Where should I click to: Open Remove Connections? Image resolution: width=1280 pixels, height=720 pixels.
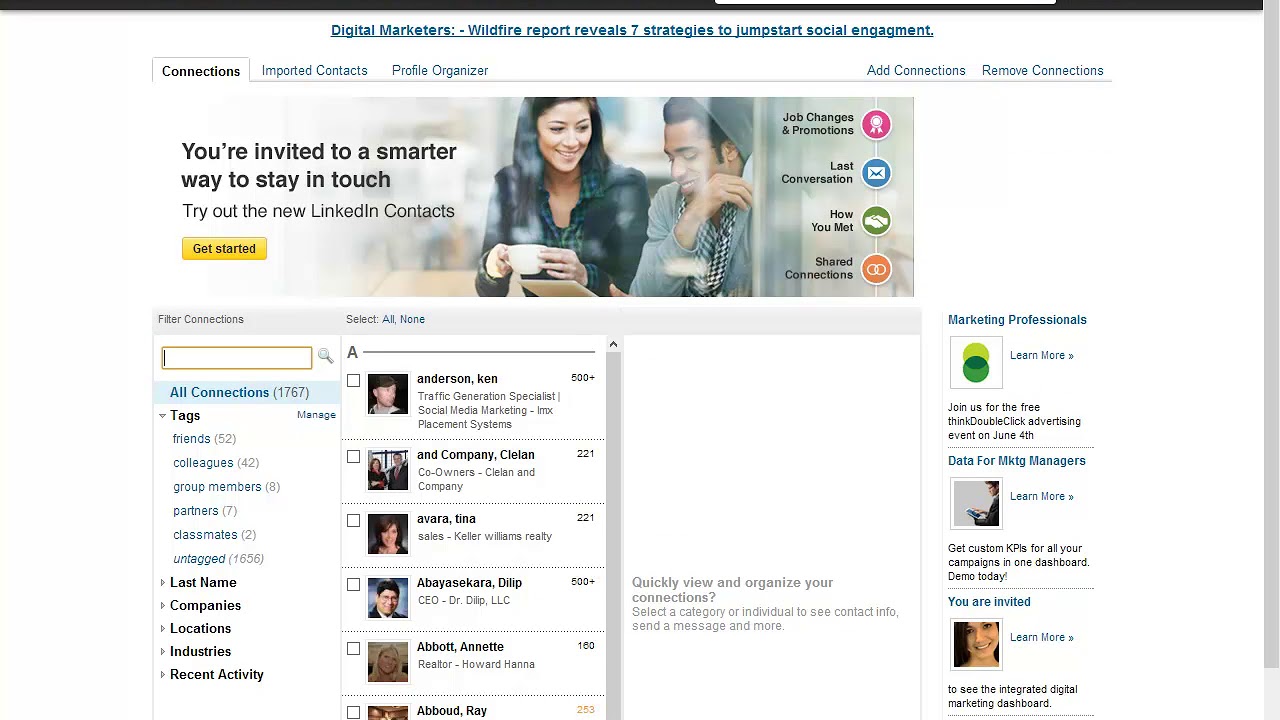coord(1043,70)
